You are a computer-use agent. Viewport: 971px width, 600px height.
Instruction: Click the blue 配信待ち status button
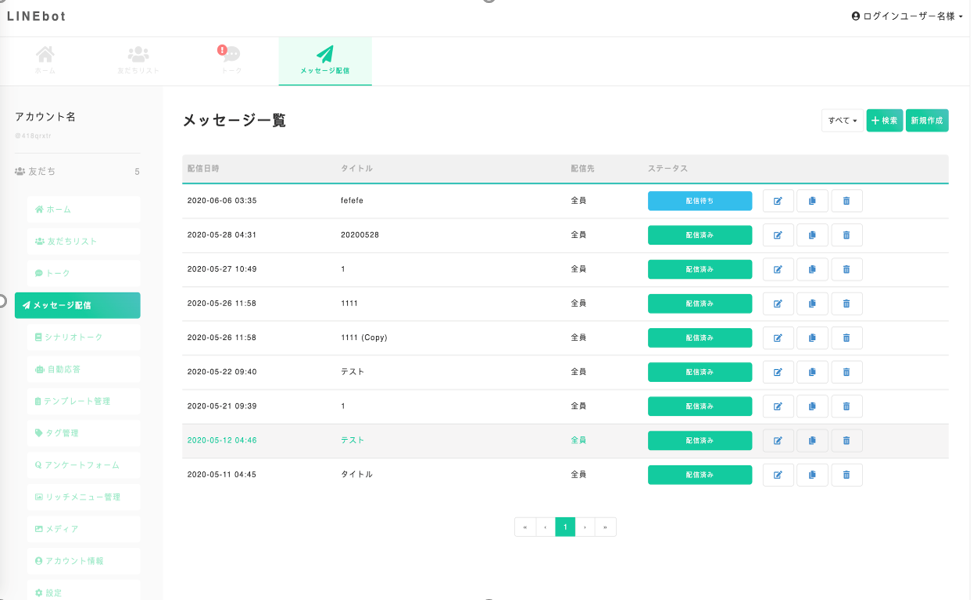699,201
